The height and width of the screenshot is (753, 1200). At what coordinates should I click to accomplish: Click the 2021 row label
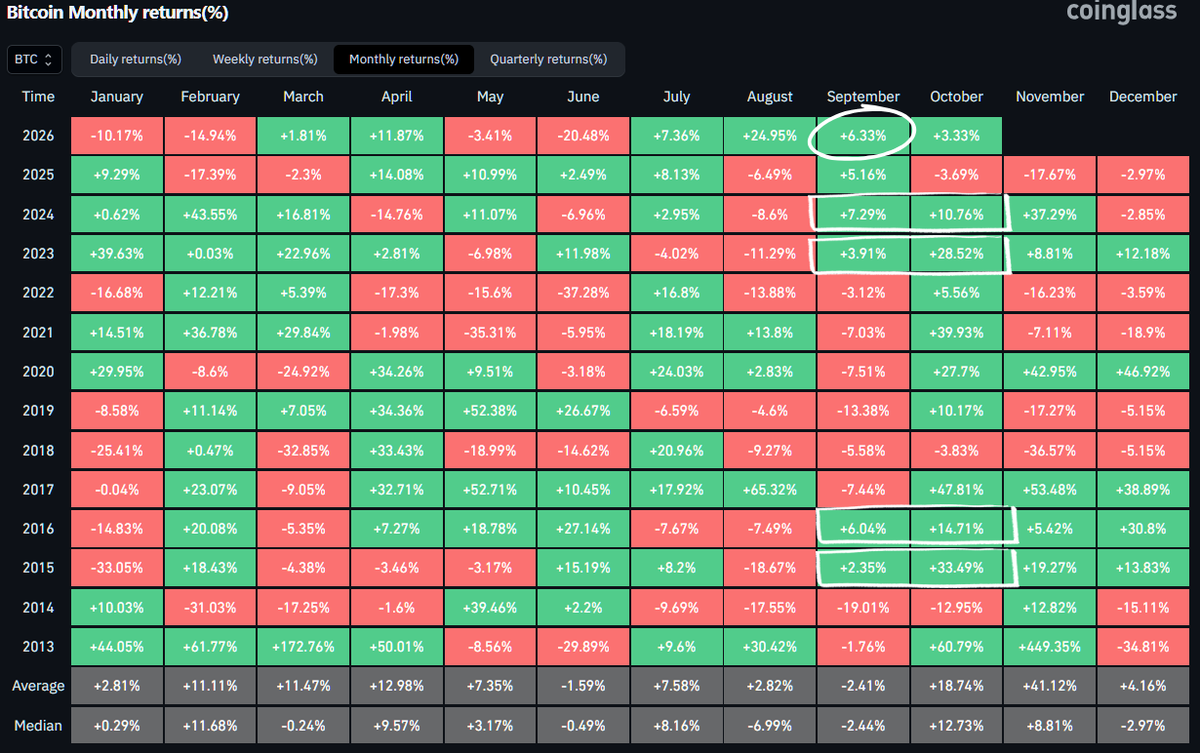coord(38,332)
